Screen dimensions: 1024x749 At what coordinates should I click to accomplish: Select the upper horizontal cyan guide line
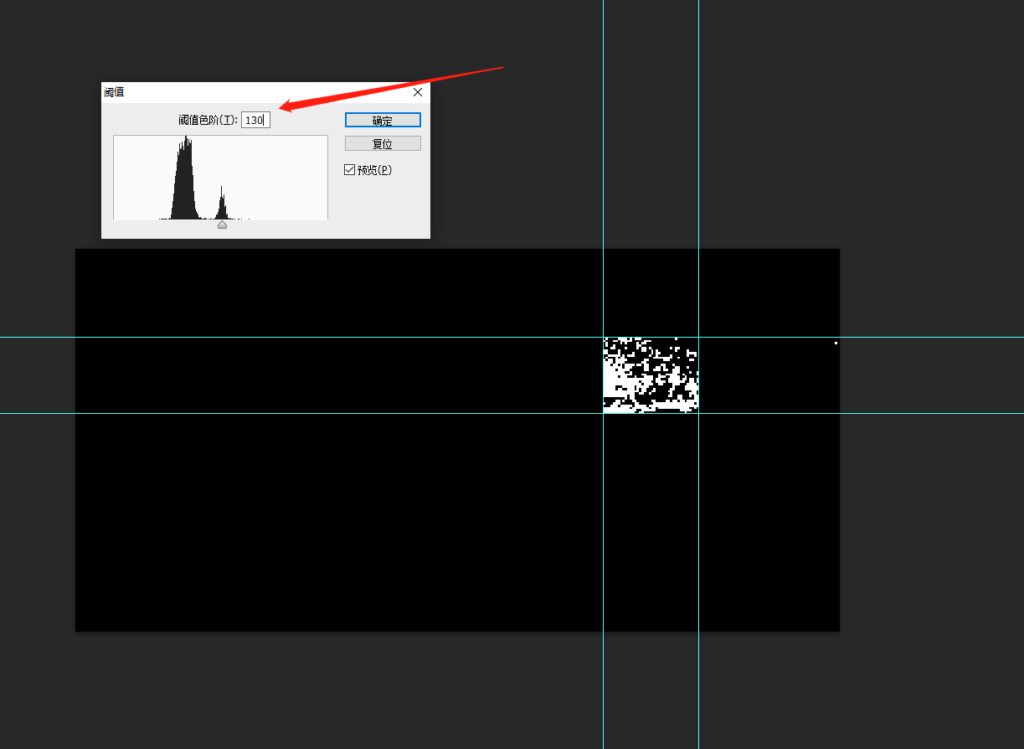300,337
